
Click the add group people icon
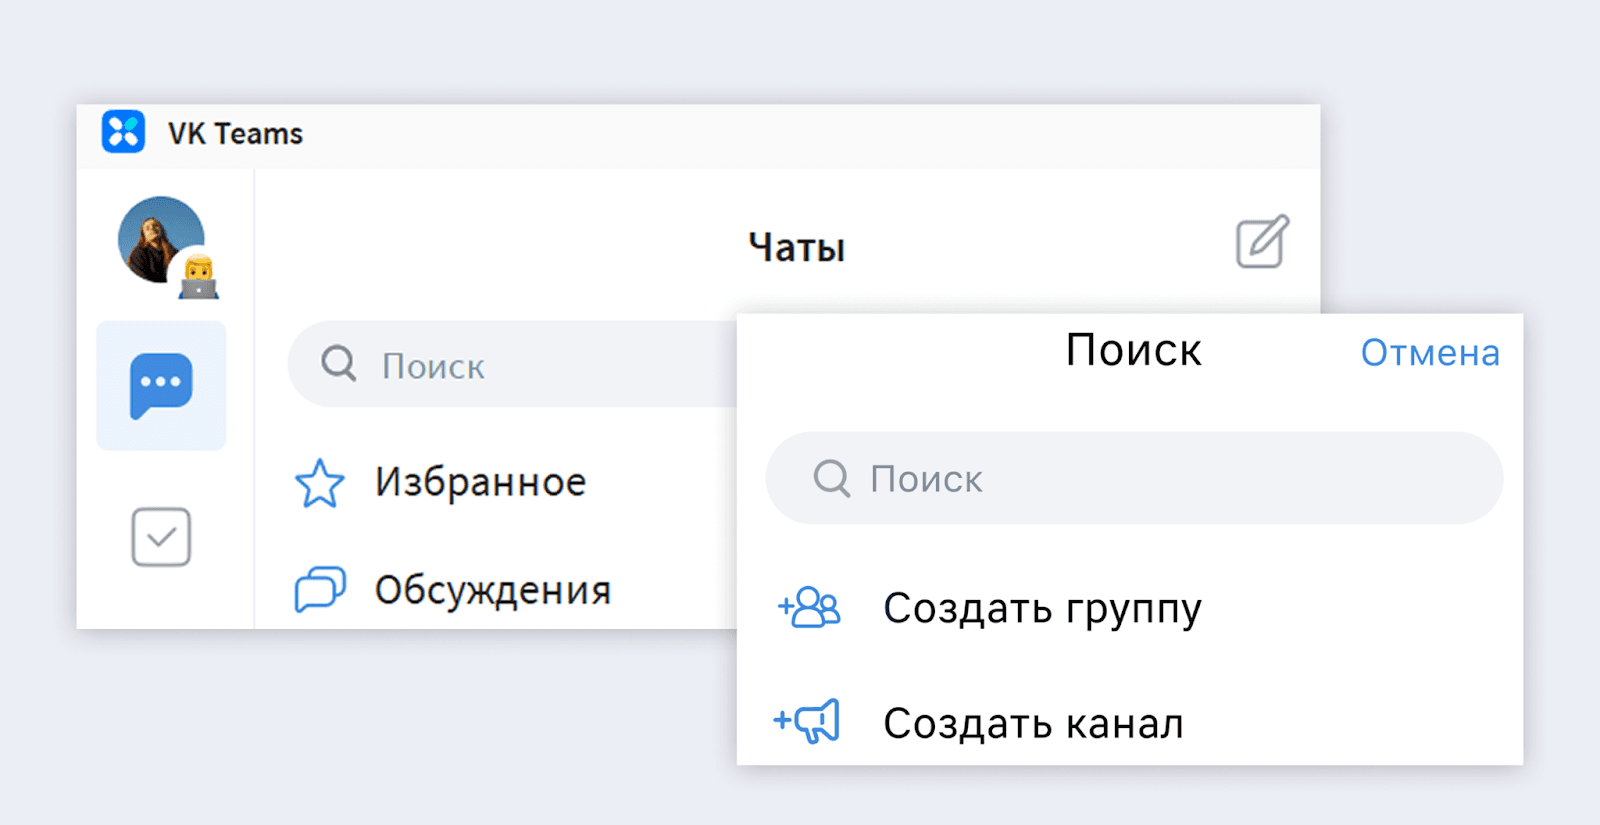[810, 607]
